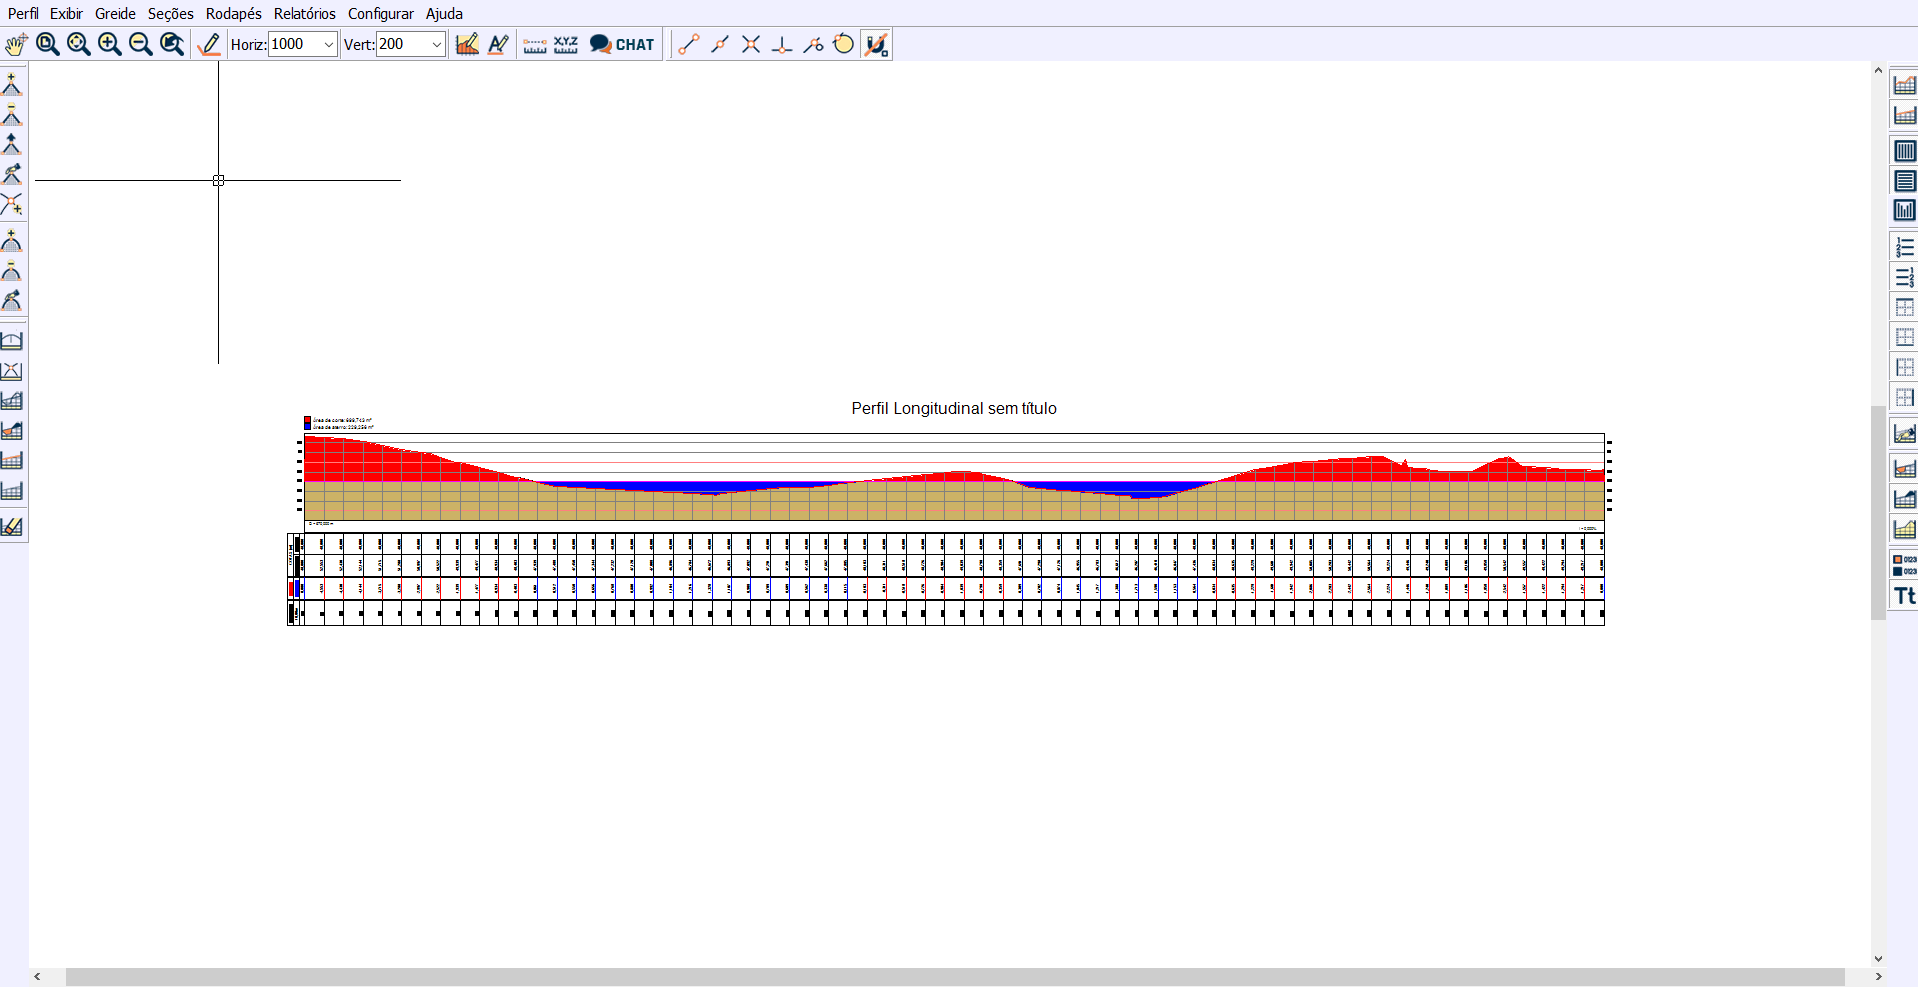This screenshot has height=988, width=1918.
Task: Click the profile title text 'Perfil Longitudinal sem título'
Action: [x=953, y=408]
